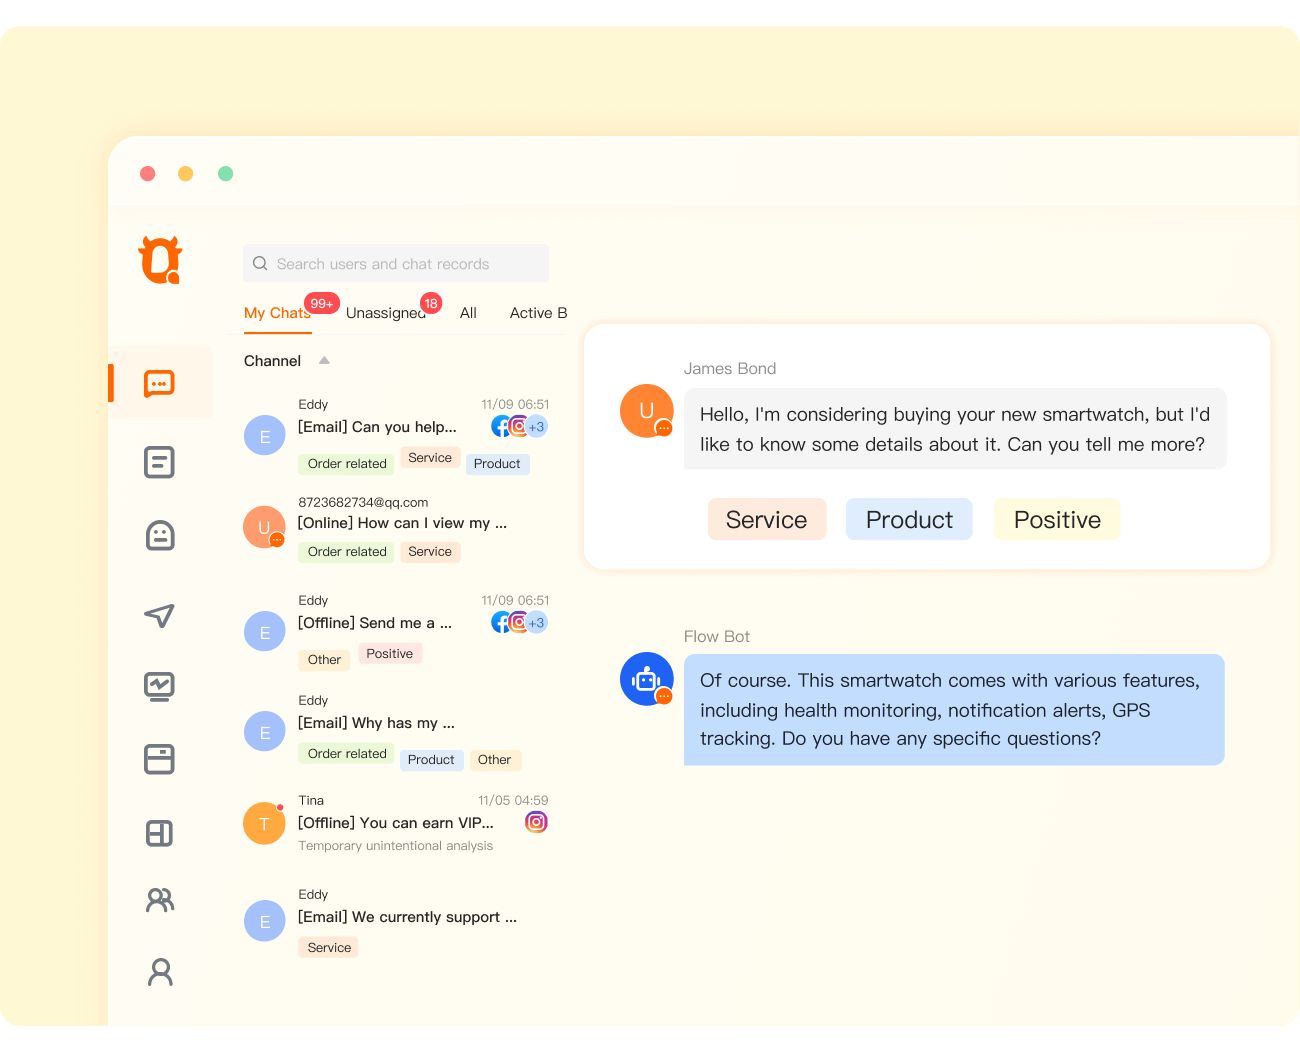Open the layout panel sidebar icon
Screen dimensions: 1300x1052
click(159, 833)
